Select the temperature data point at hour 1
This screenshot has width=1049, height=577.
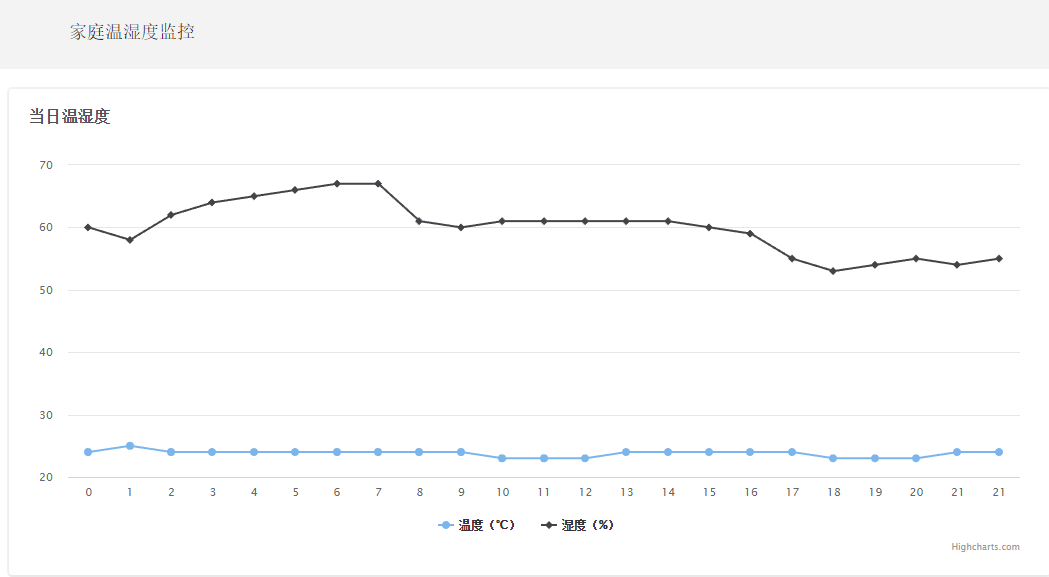130,446
